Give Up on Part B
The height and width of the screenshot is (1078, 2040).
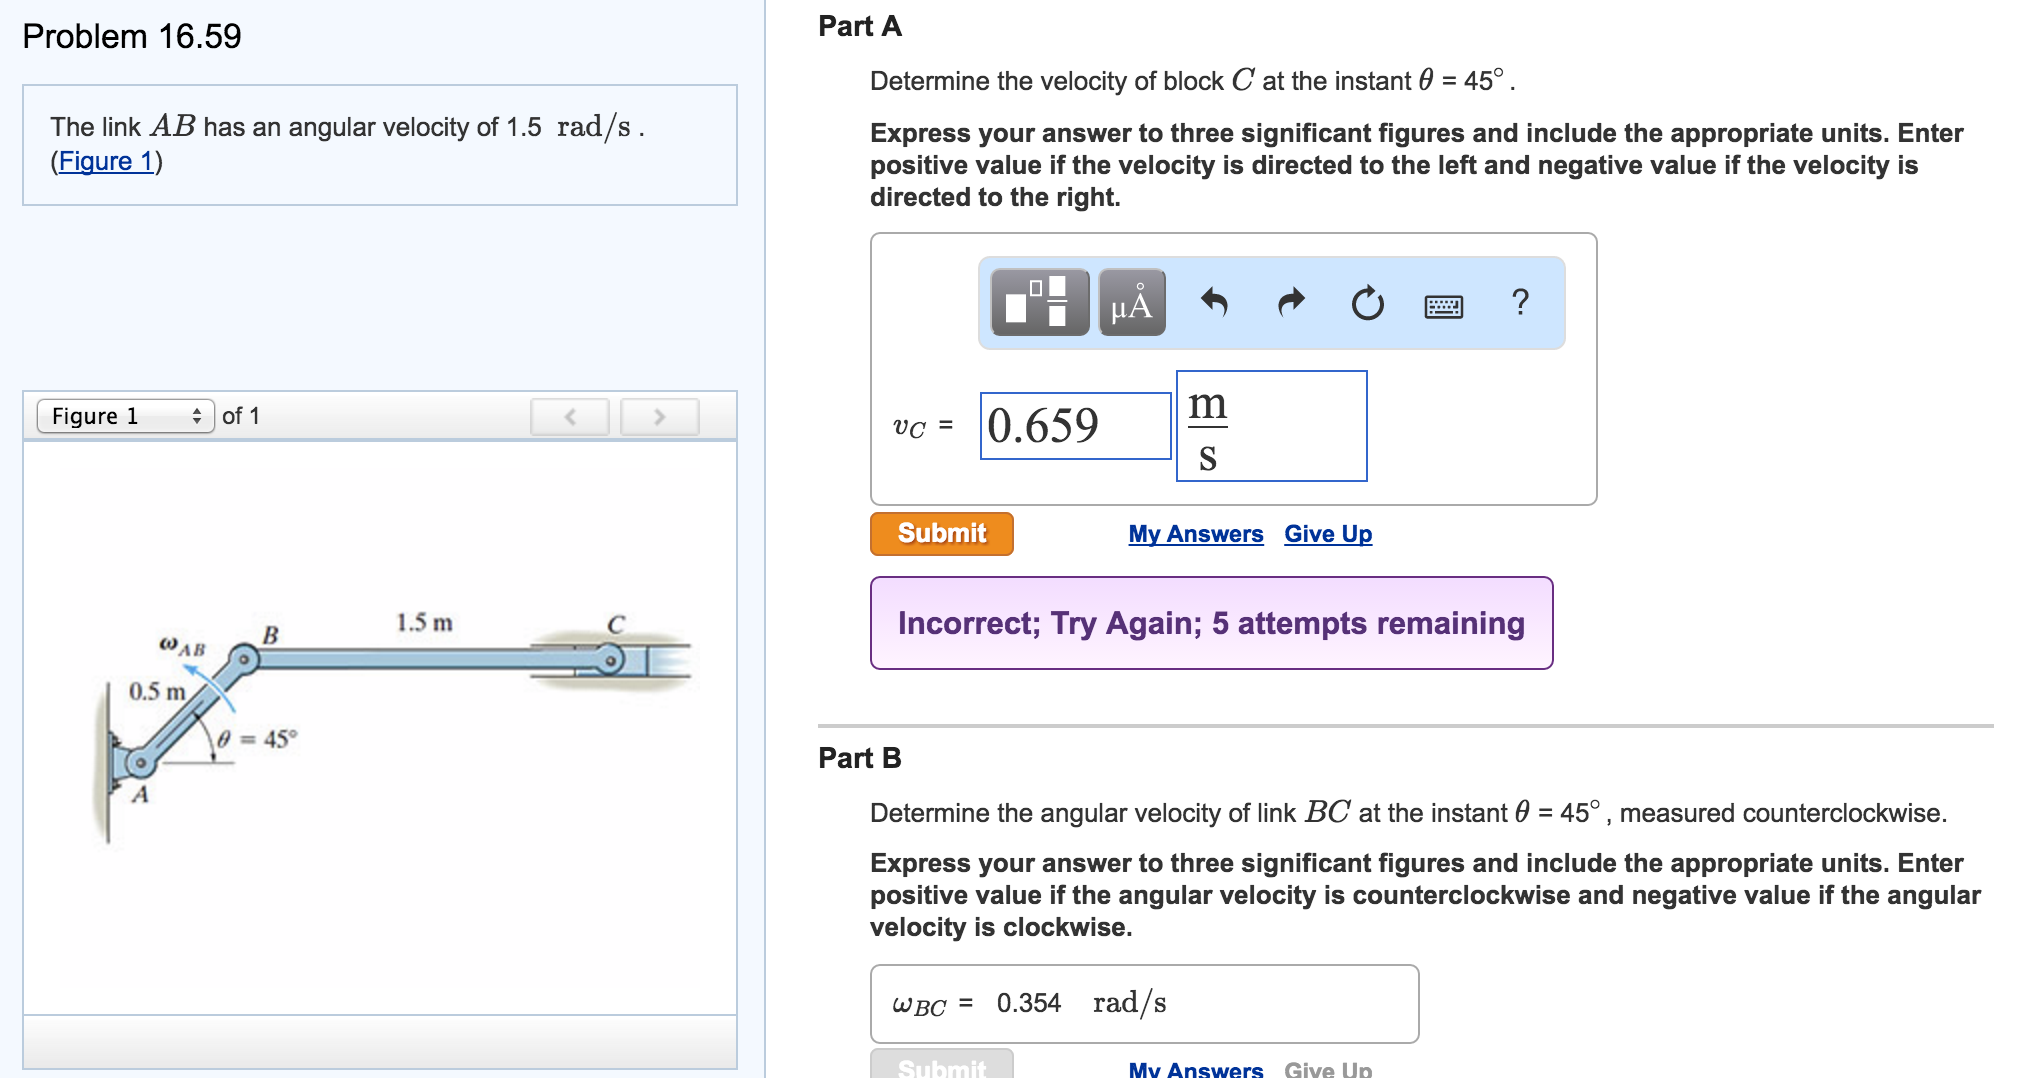click(x=1327, y=1070)
